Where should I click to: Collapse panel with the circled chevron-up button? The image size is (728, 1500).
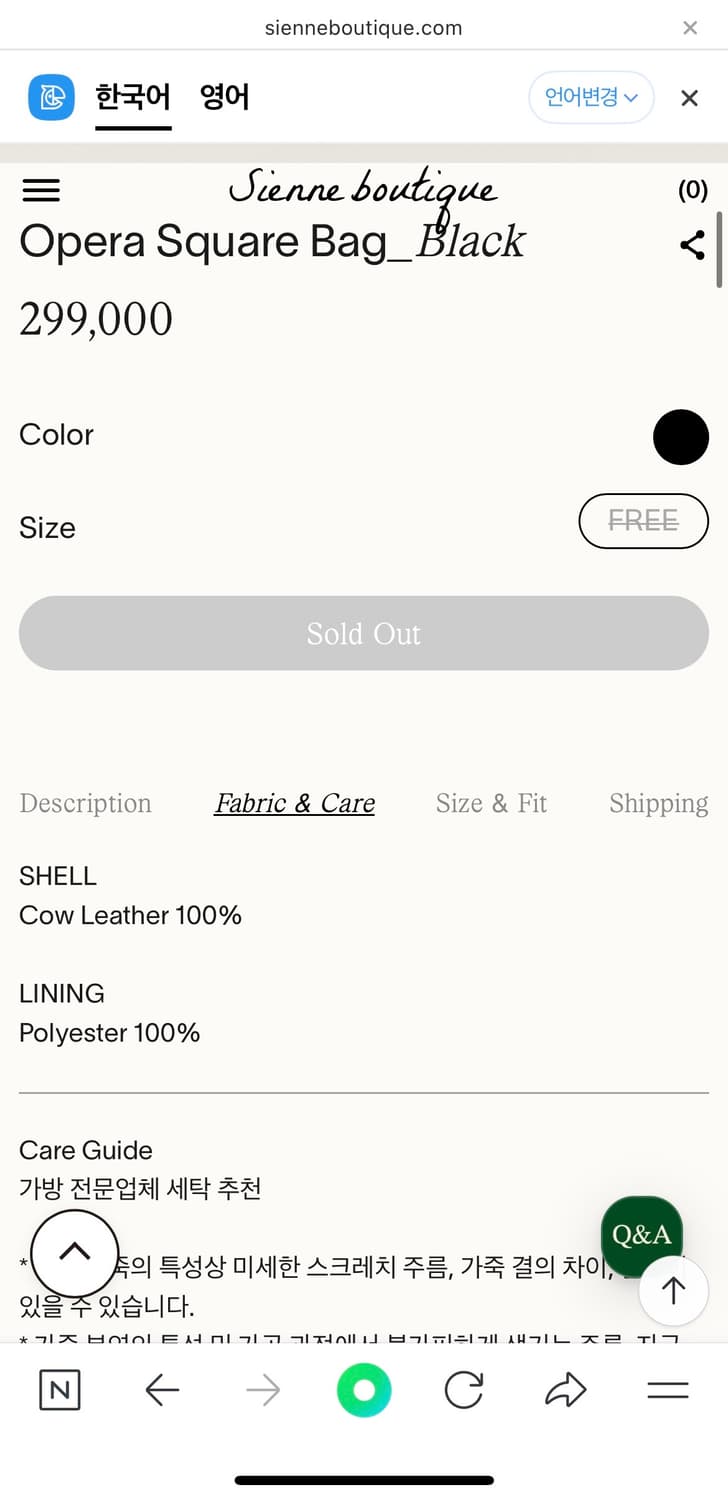[75, 1252]
